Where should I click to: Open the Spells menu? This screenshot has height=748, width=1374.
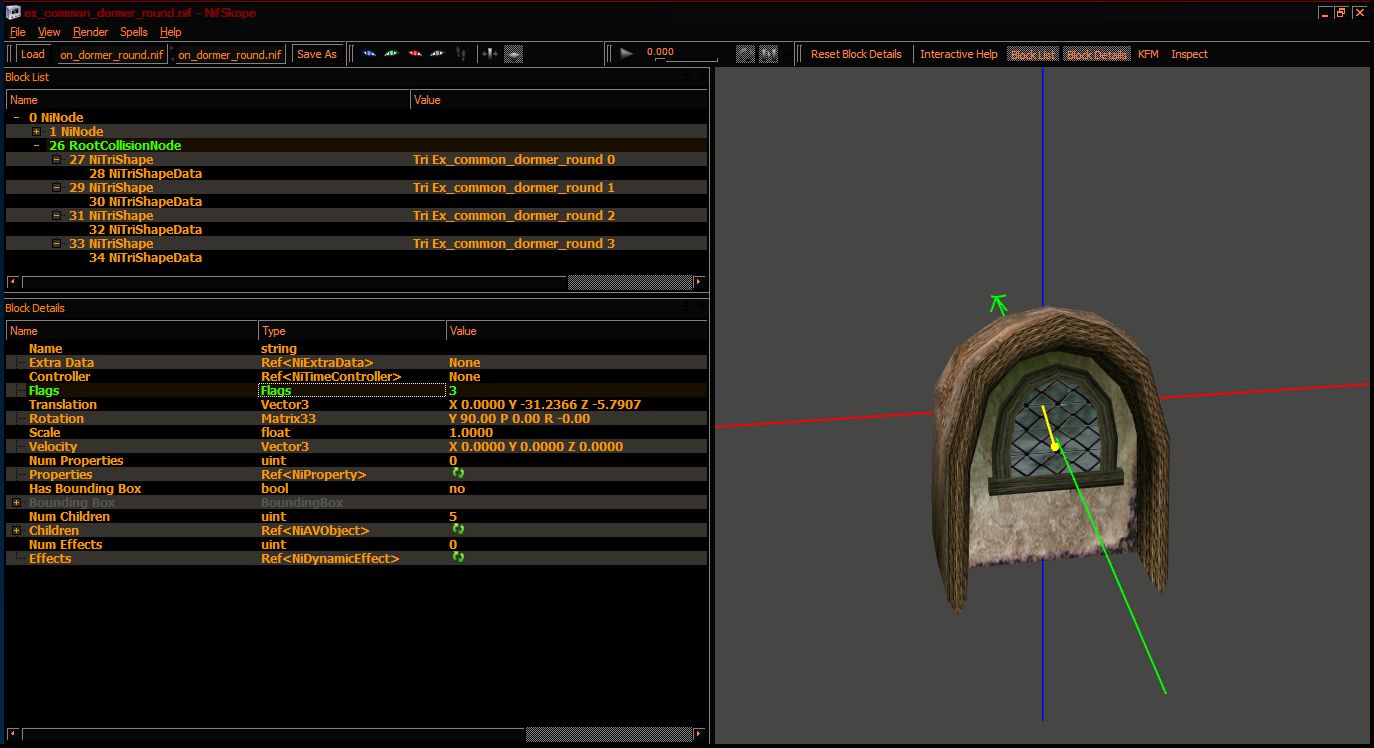point(134,32)
